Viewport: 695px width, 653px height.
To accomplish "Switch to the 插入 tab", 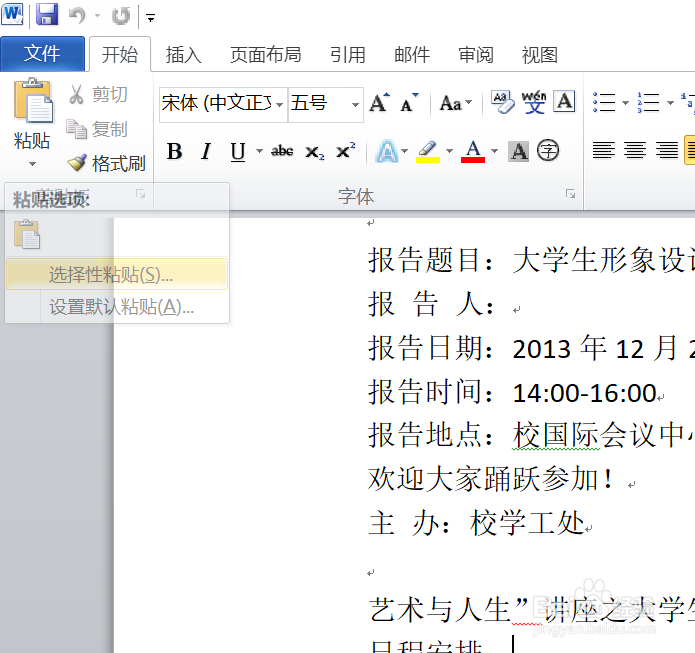I will coord(184,55).
